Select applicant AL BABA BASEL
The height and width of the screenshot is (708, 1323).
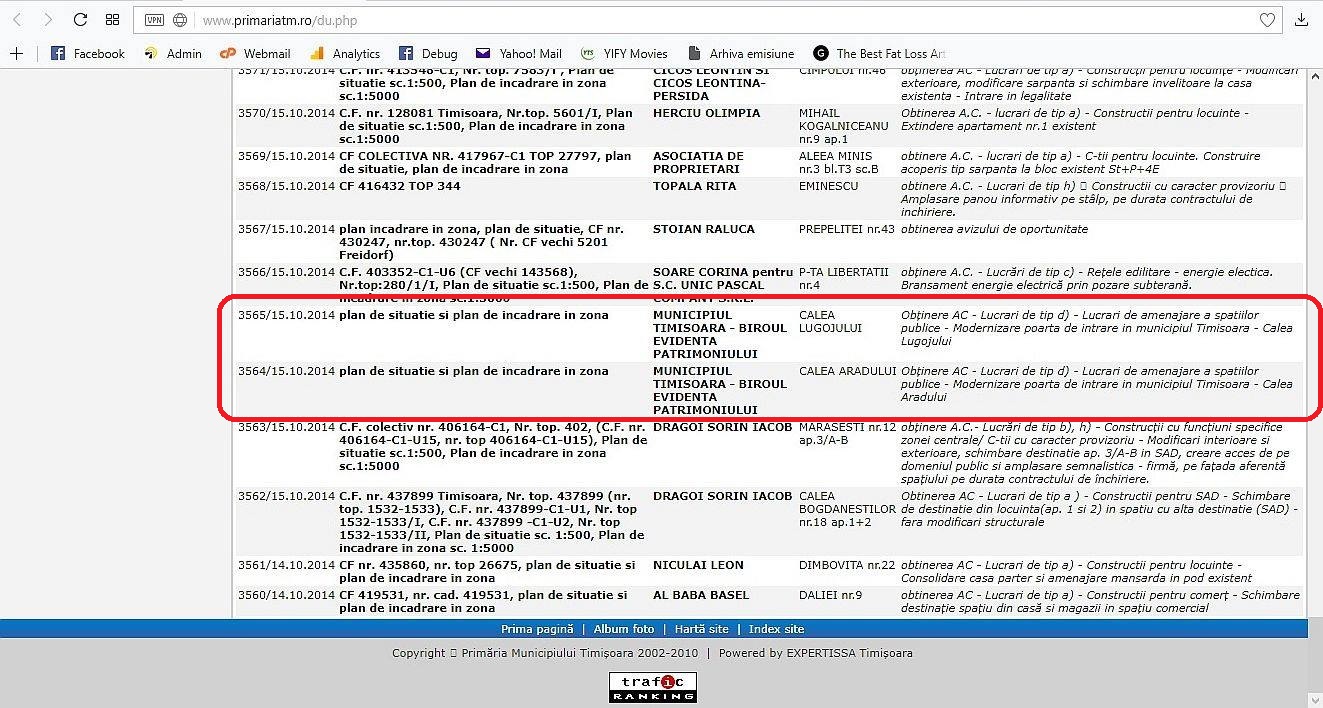point(701,595)
